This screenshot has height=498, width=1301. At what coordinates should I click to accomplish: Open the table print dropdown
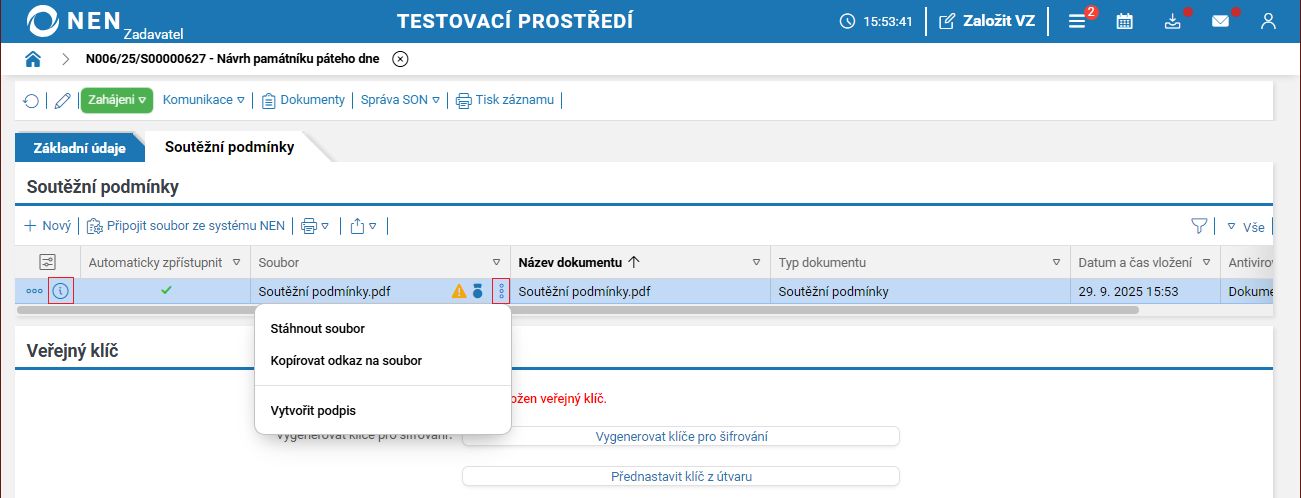(x=315, y=226)
